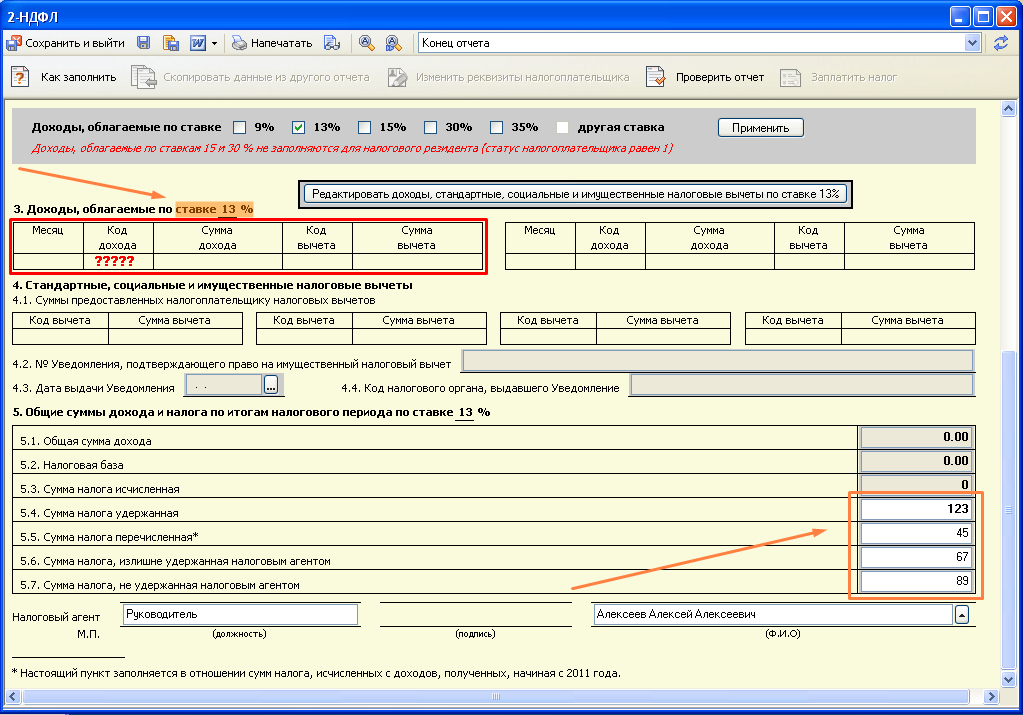Minimize the 2-НДФЛ window
Viewport: 1023px width, 715px height.
(x=960, y=17)
